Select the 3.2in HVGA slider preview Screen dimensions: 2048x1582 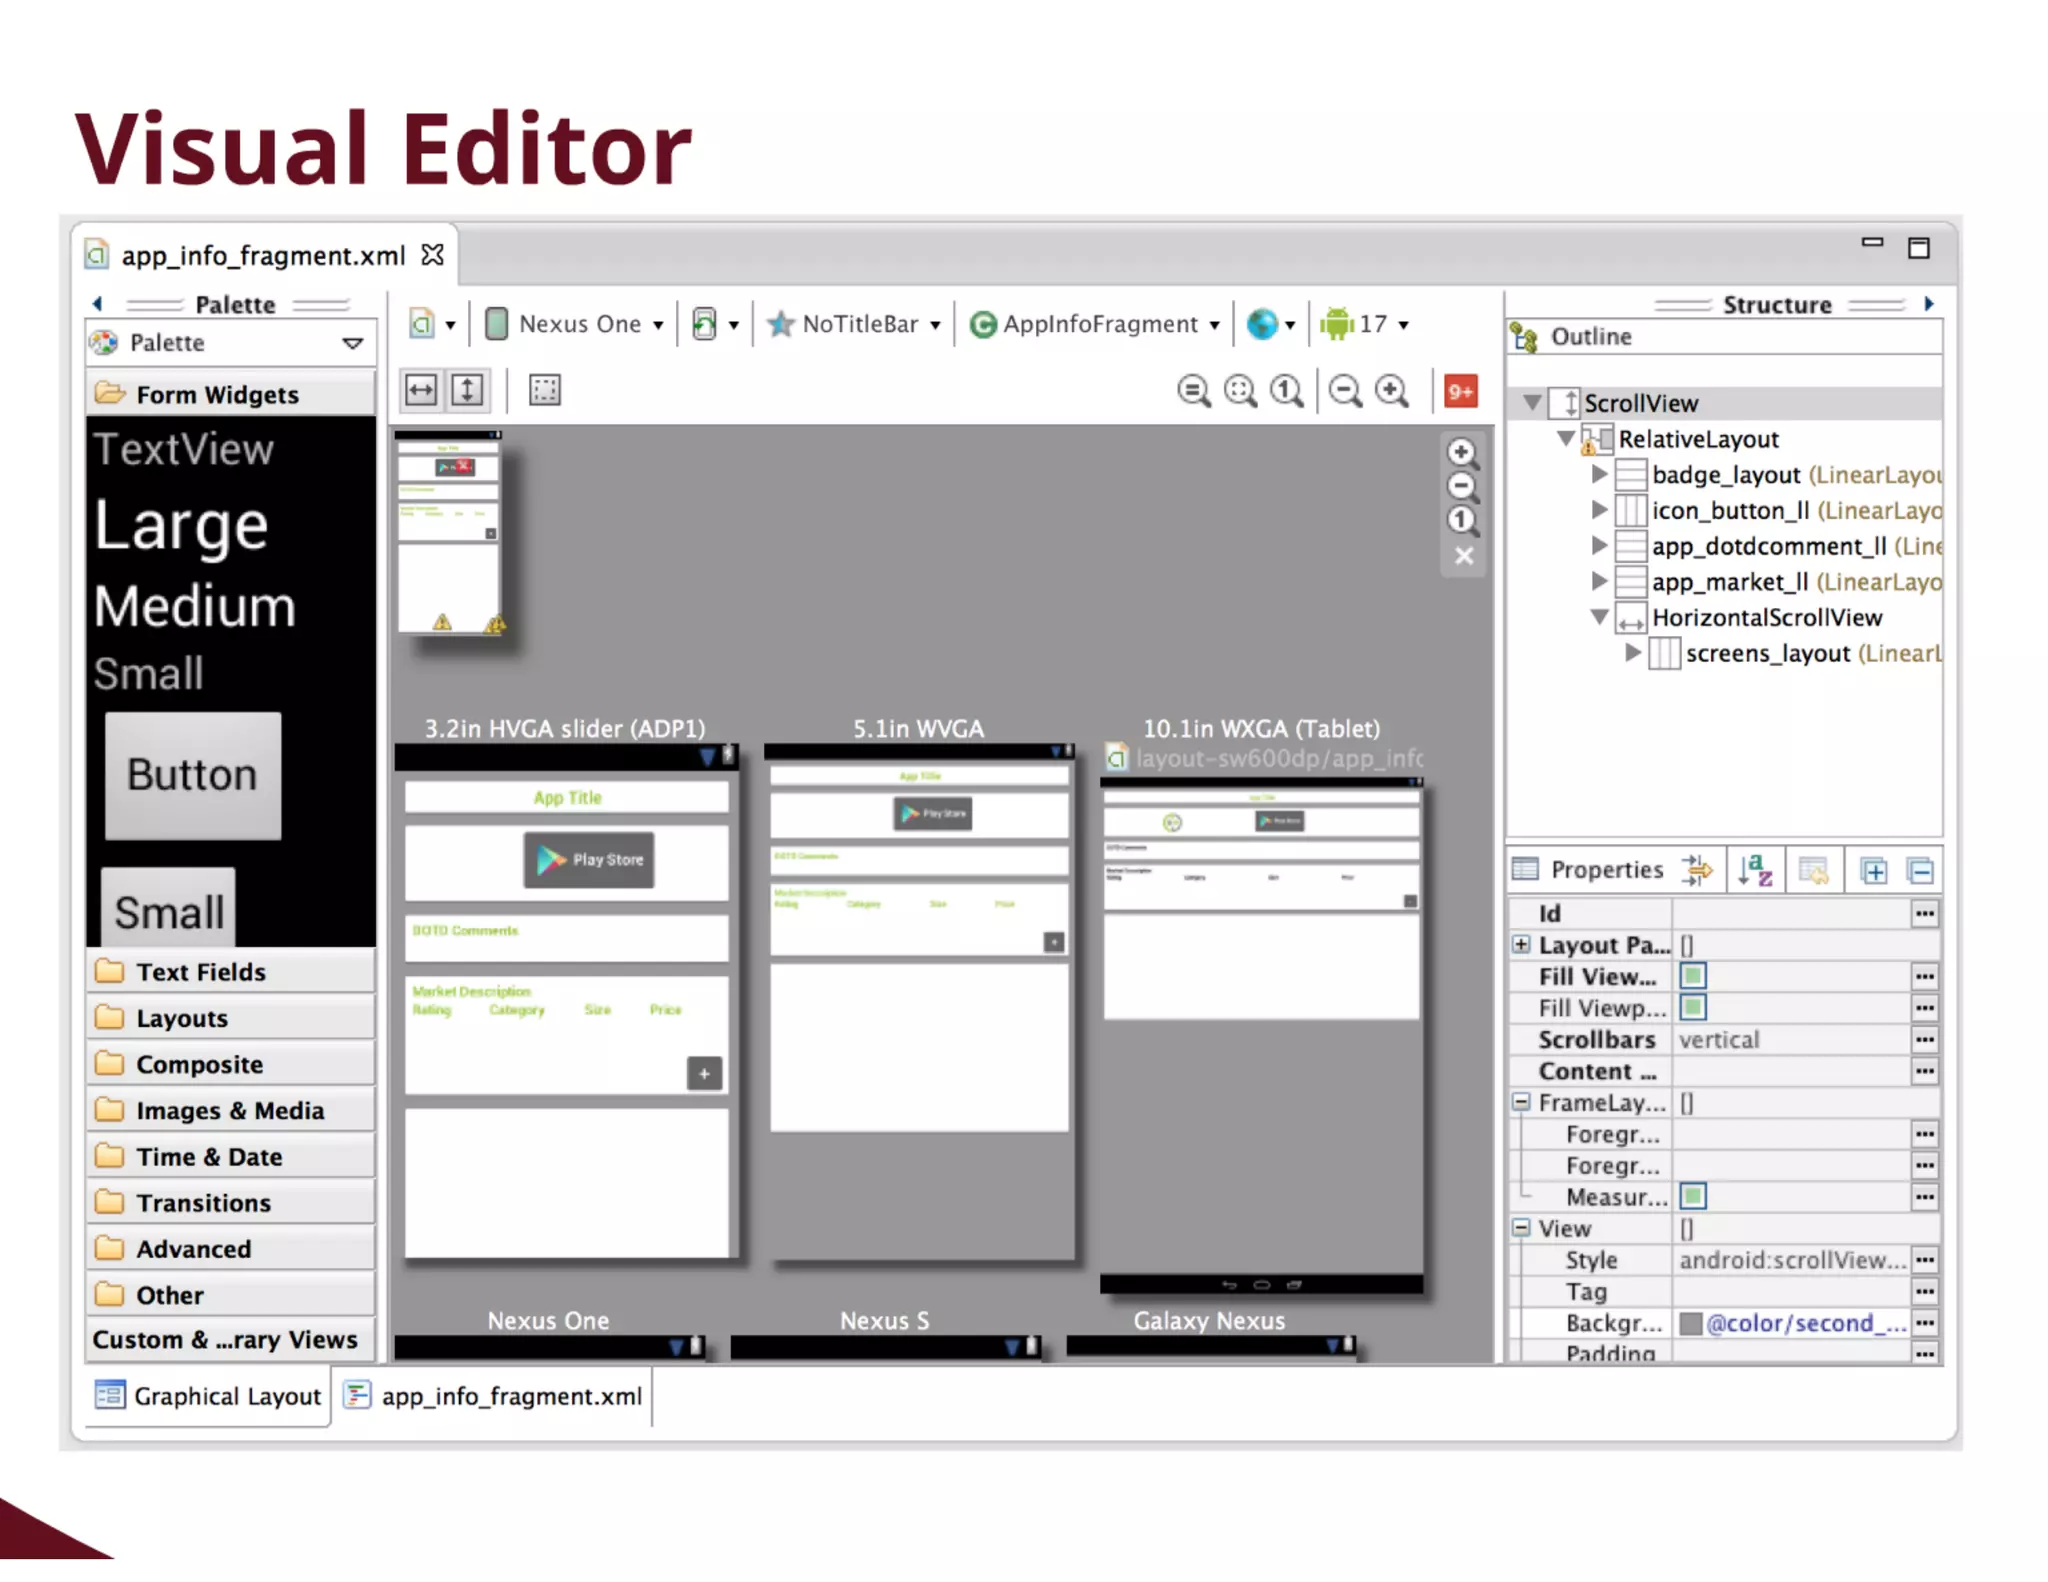pos(566,1002)
